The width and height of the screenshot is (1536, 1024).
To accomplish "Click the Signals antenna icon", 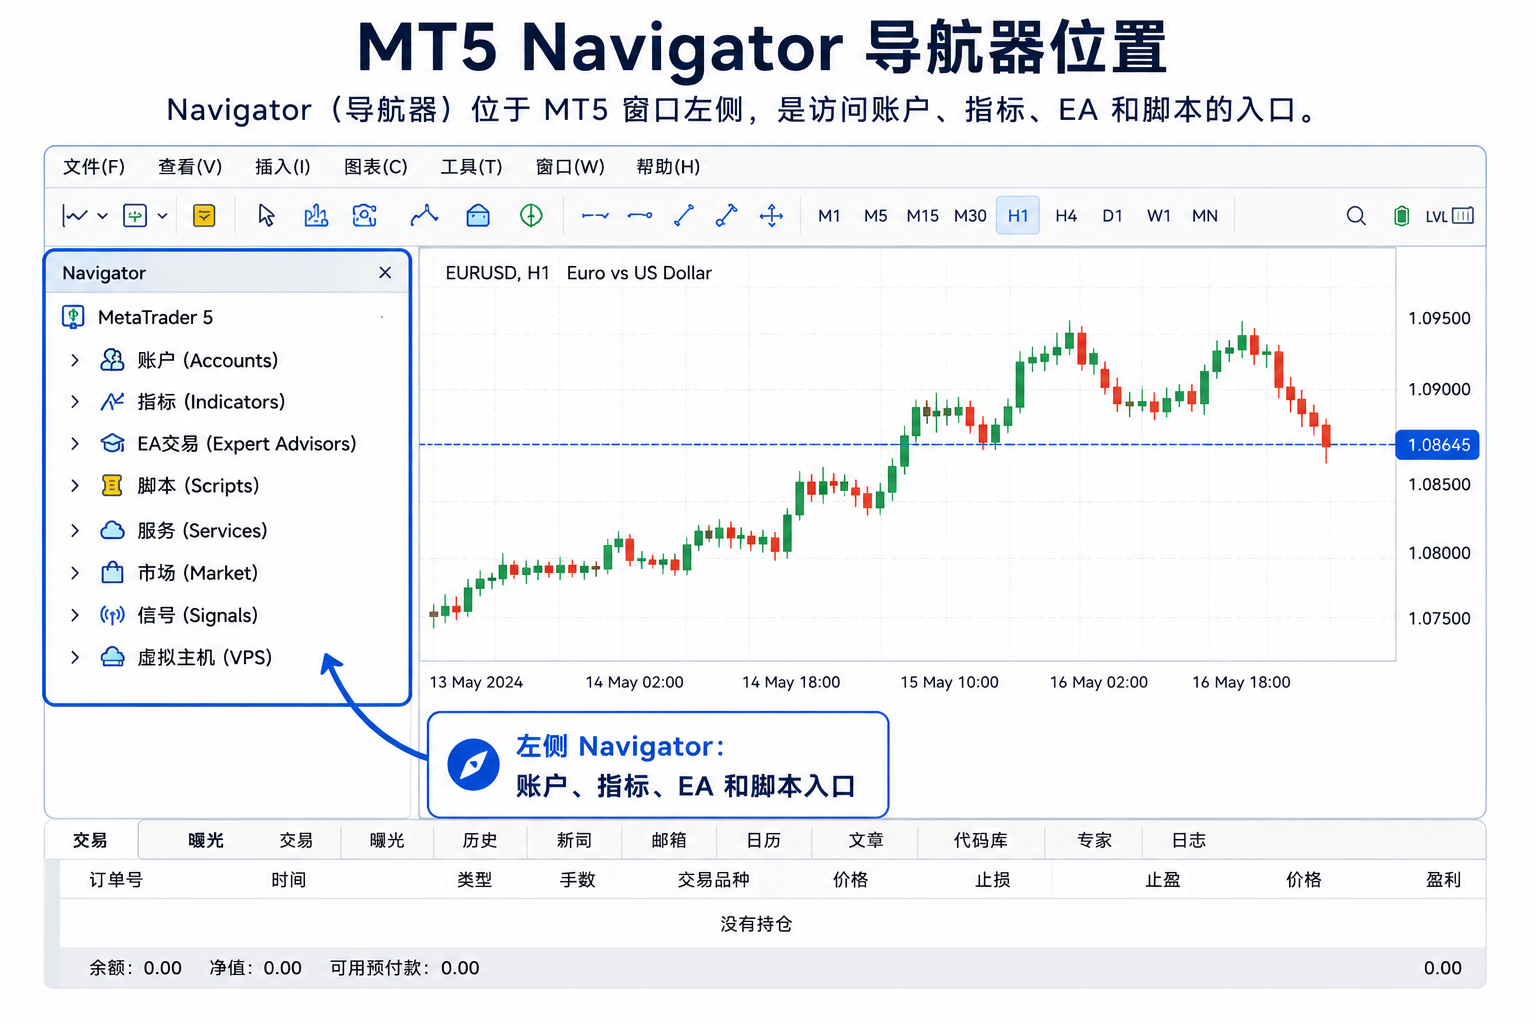I will click(112, 615).
